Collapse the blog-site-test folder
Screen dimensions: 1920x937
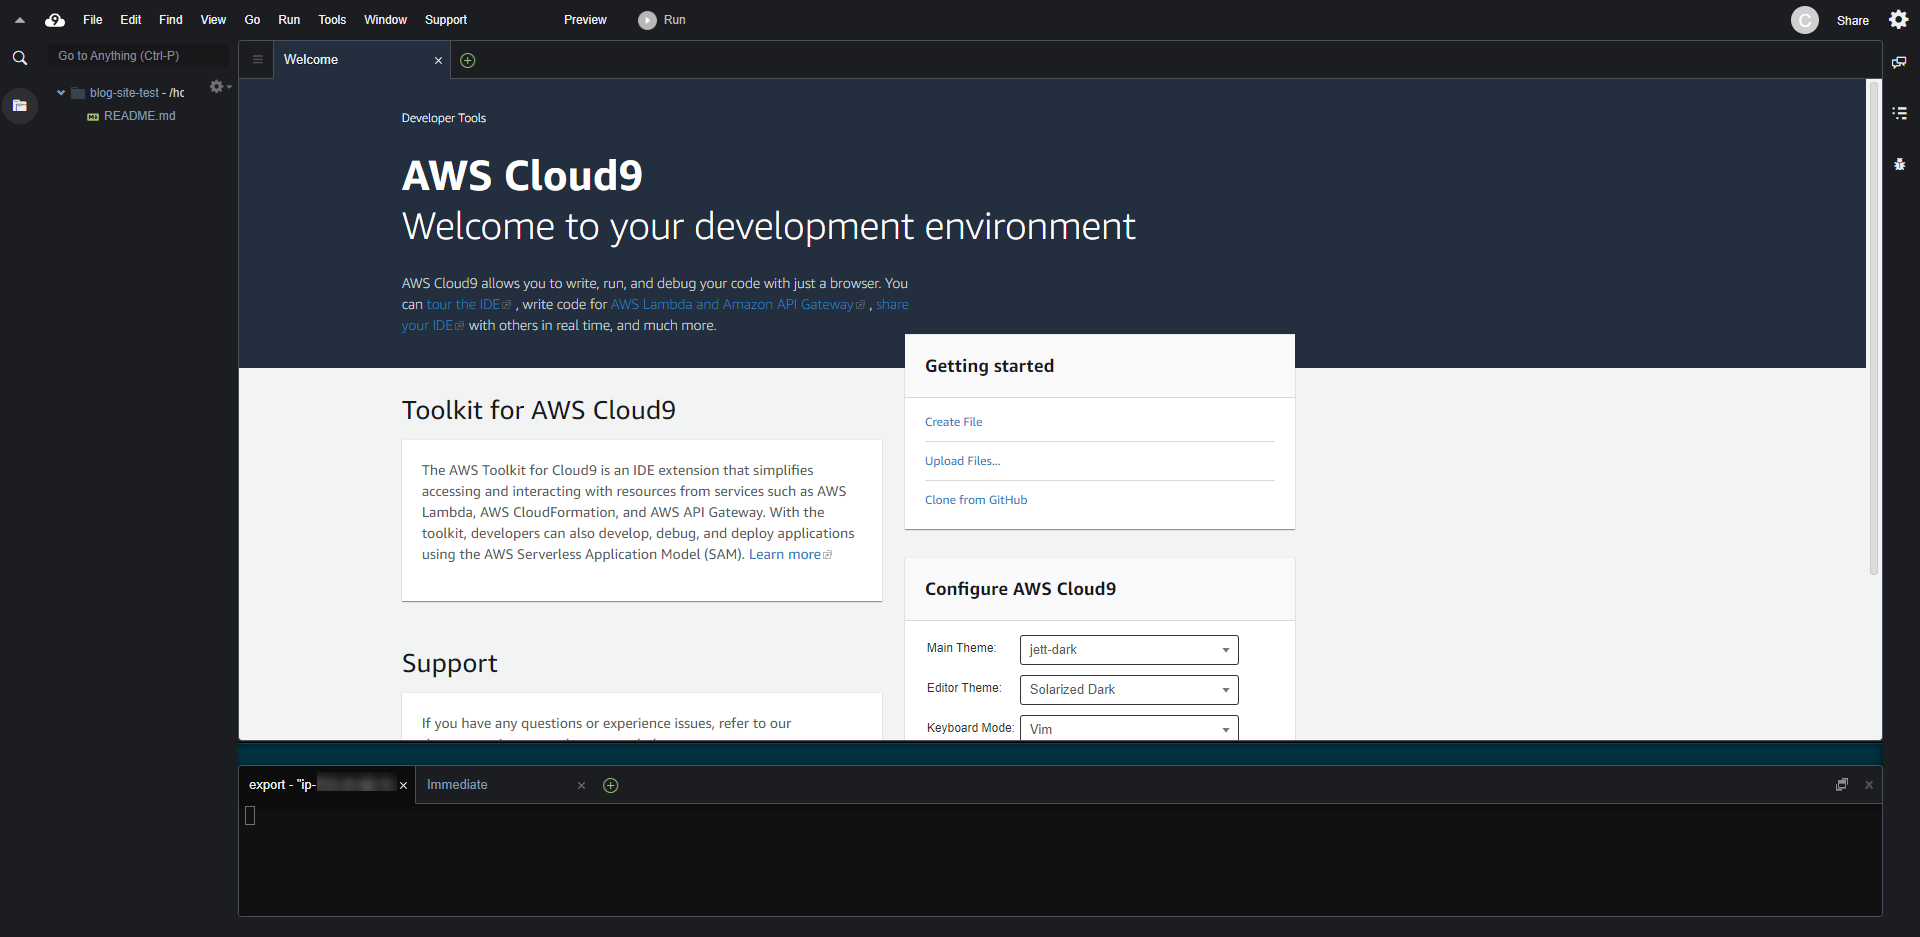coord(61,93)
